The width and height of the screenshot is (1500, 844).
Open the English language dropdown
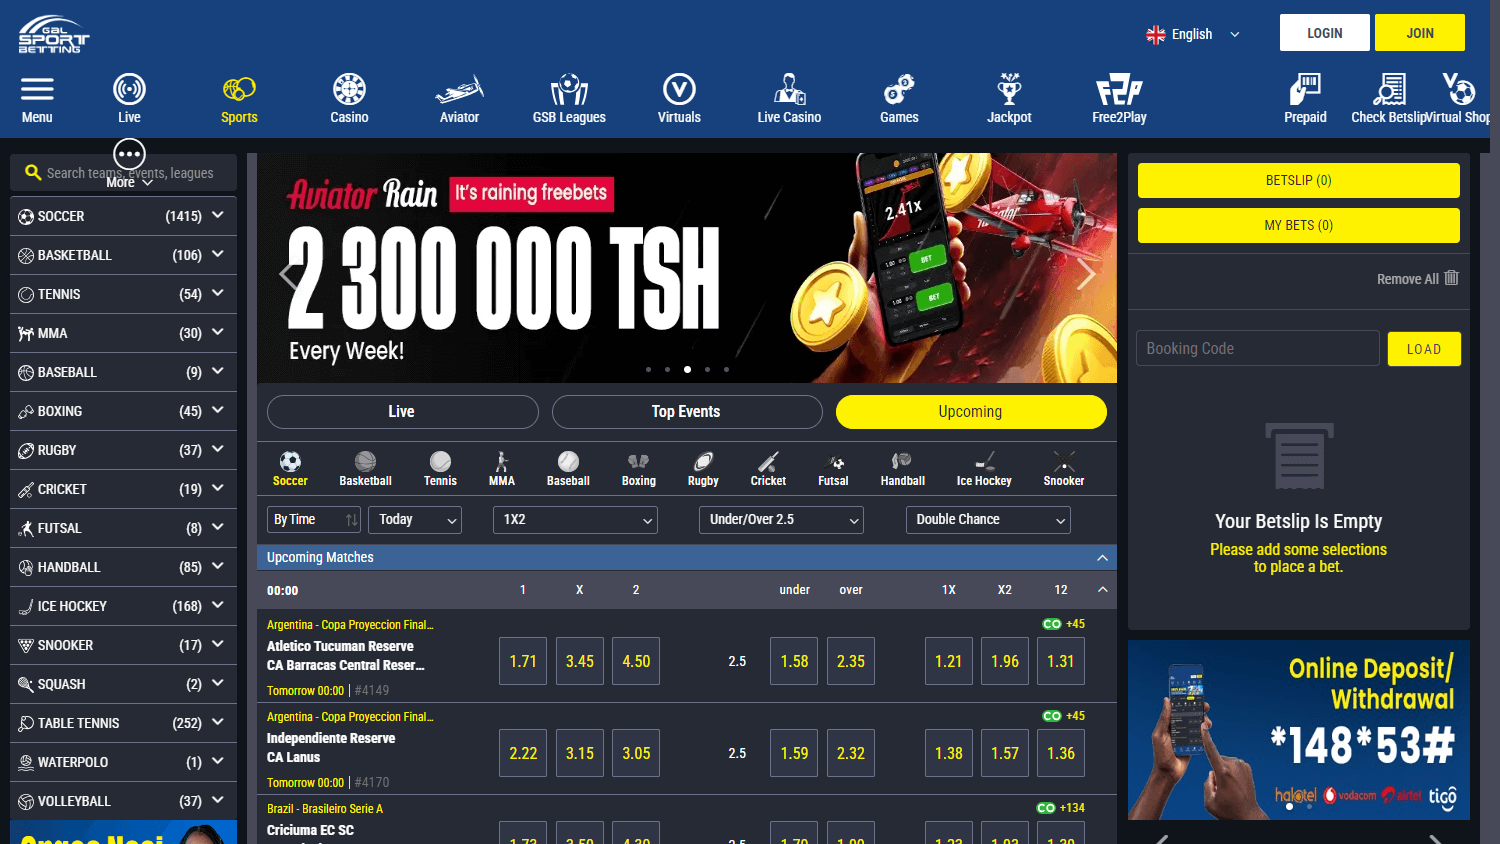click(1193, 34)
